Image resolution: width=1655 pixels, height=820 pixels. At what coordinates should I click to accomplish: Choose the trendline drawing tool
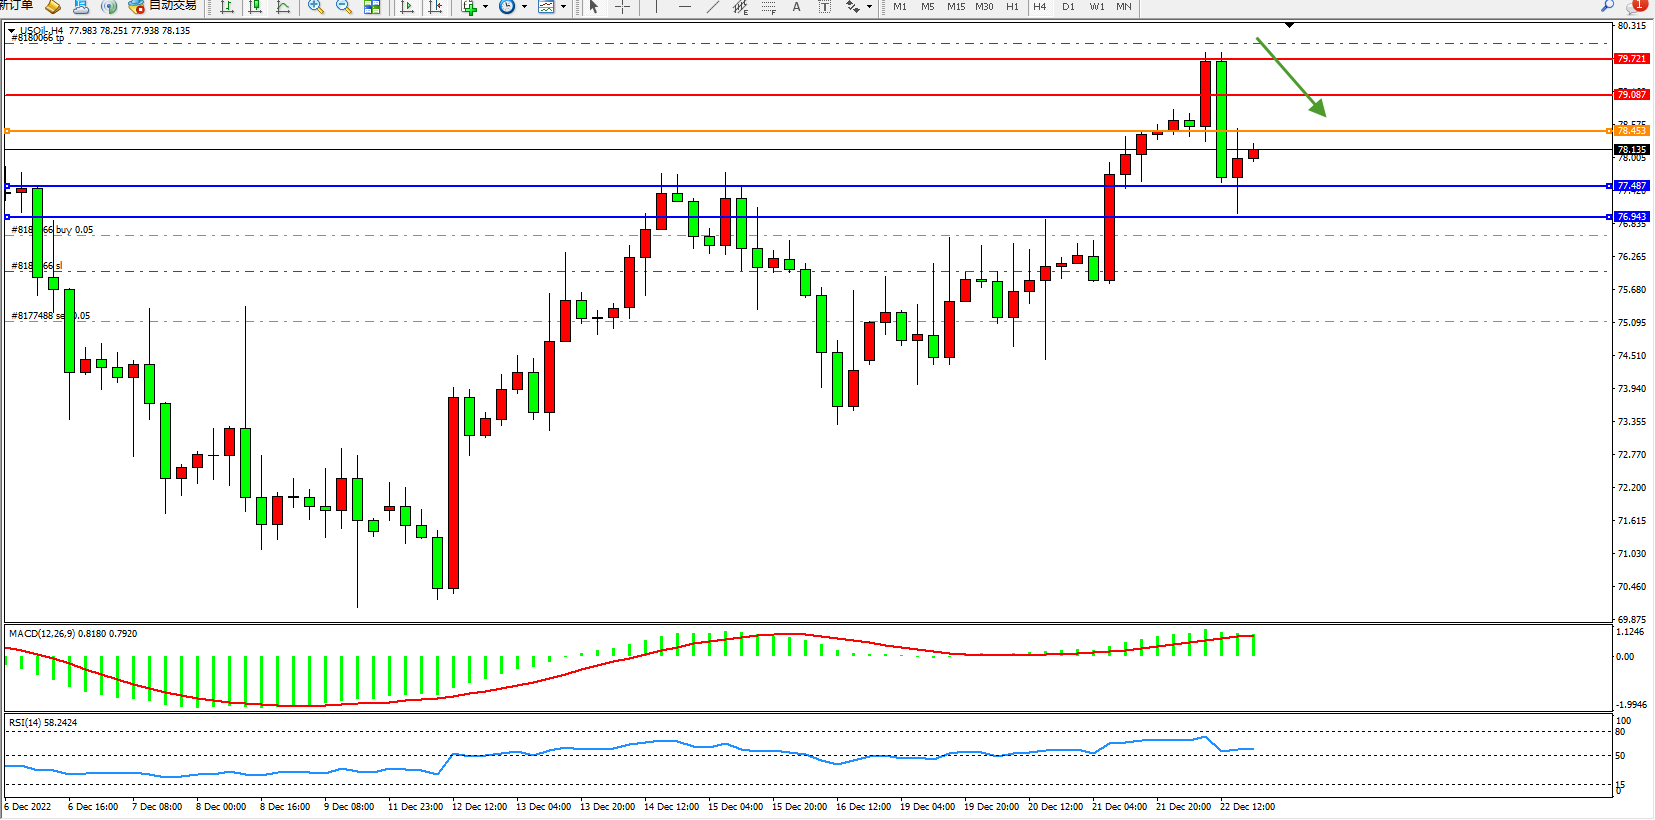point(712,7)
